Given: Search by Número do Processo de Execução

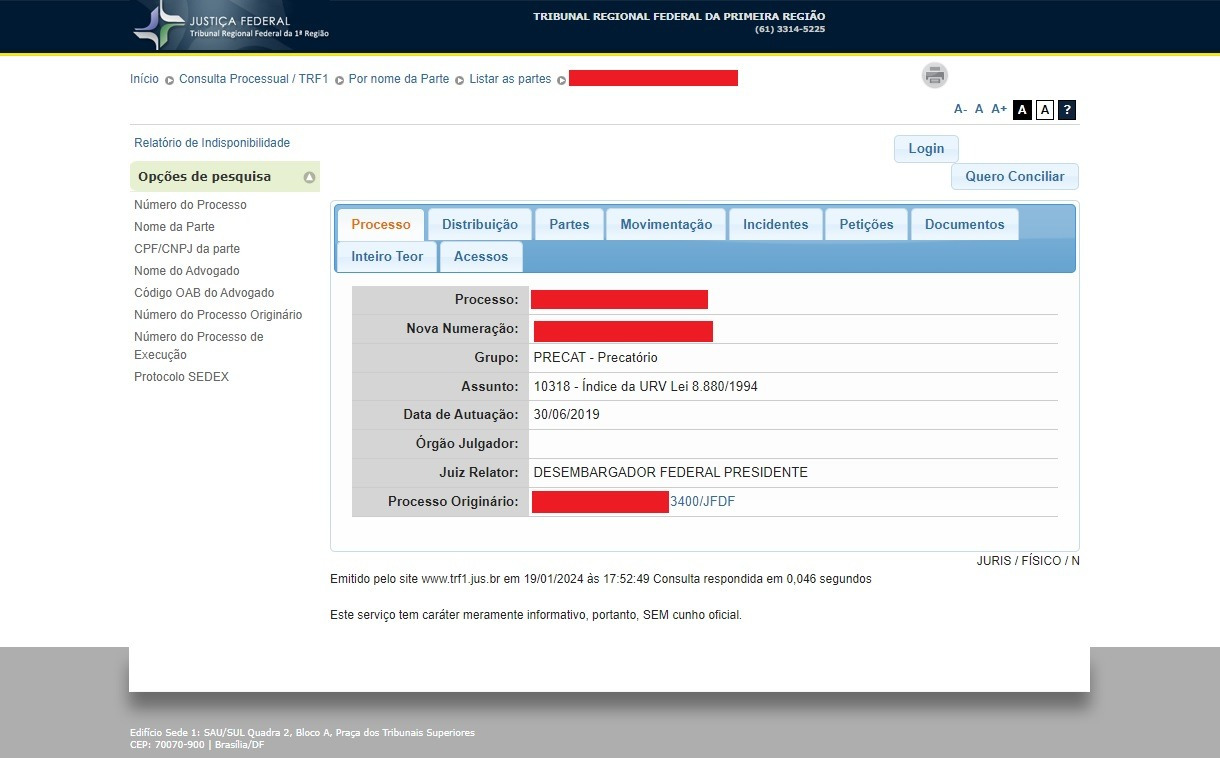Looking at the screenshot, I should tap(199, 346).
